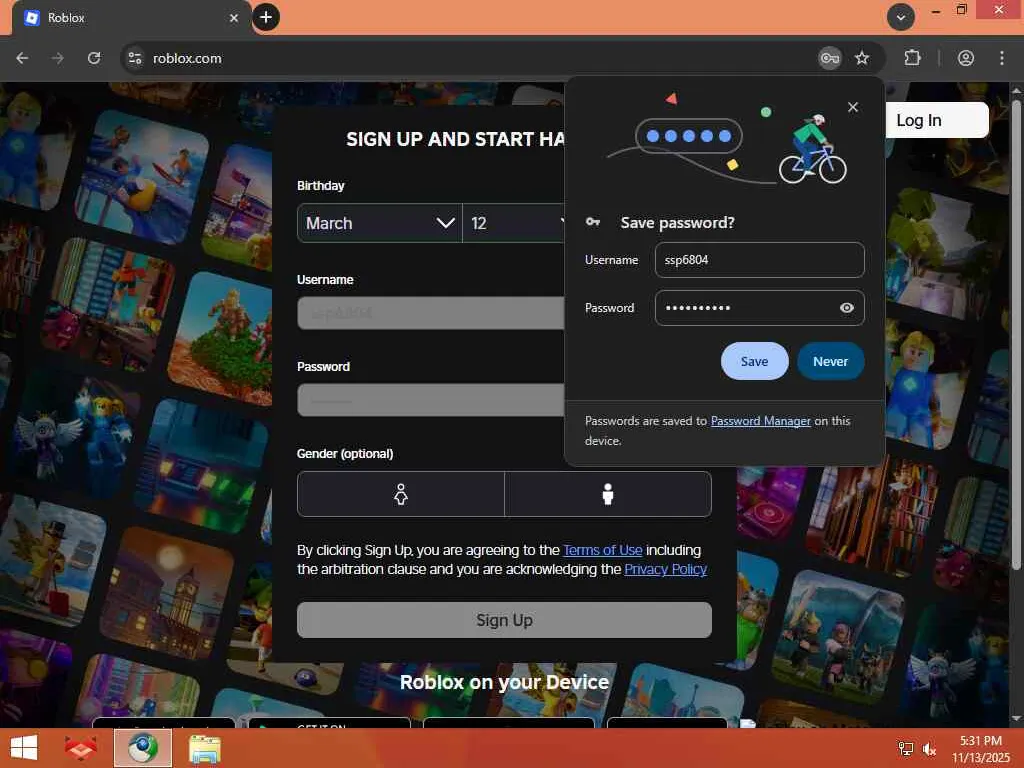Open a new tab with plus button

click(x=266, y=18)
